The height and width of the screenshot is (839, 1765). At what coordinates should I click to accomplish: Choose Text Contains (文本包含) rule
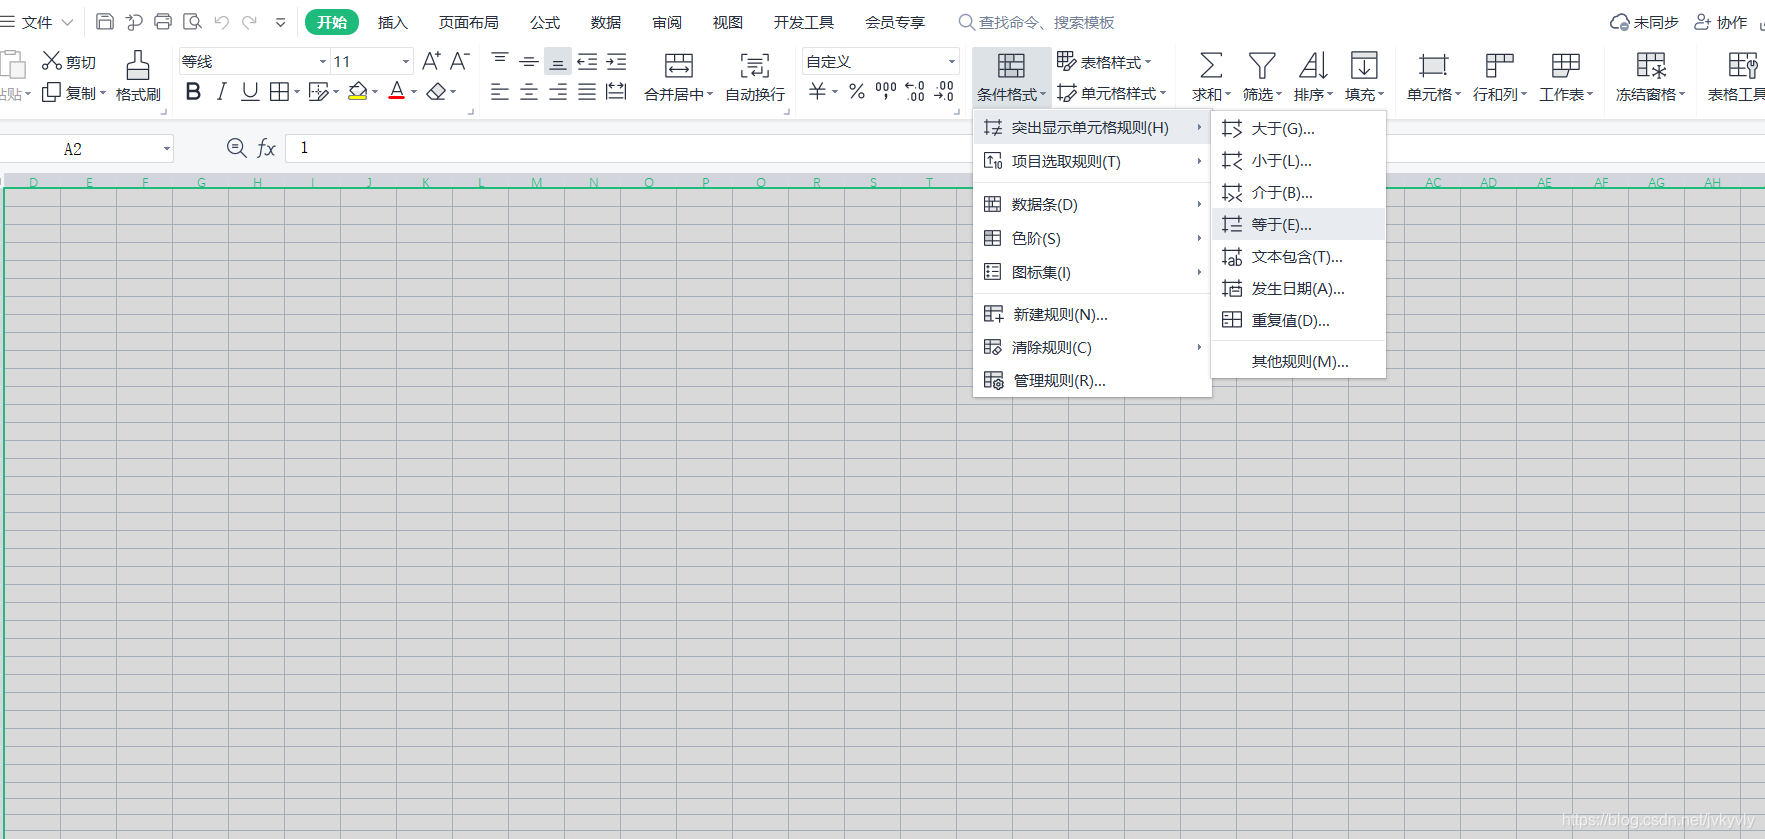pos(1298,256)
